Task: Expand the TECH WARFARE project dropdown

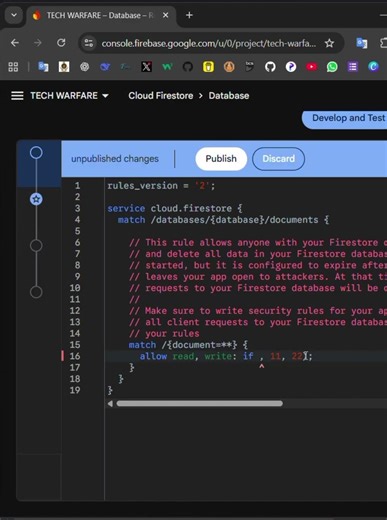Action: coord(70,96)
